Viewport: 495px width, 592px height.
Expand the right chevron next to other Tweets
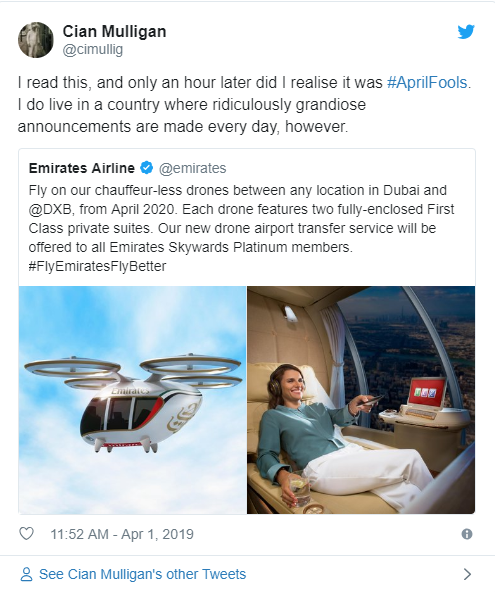(467, 574)
